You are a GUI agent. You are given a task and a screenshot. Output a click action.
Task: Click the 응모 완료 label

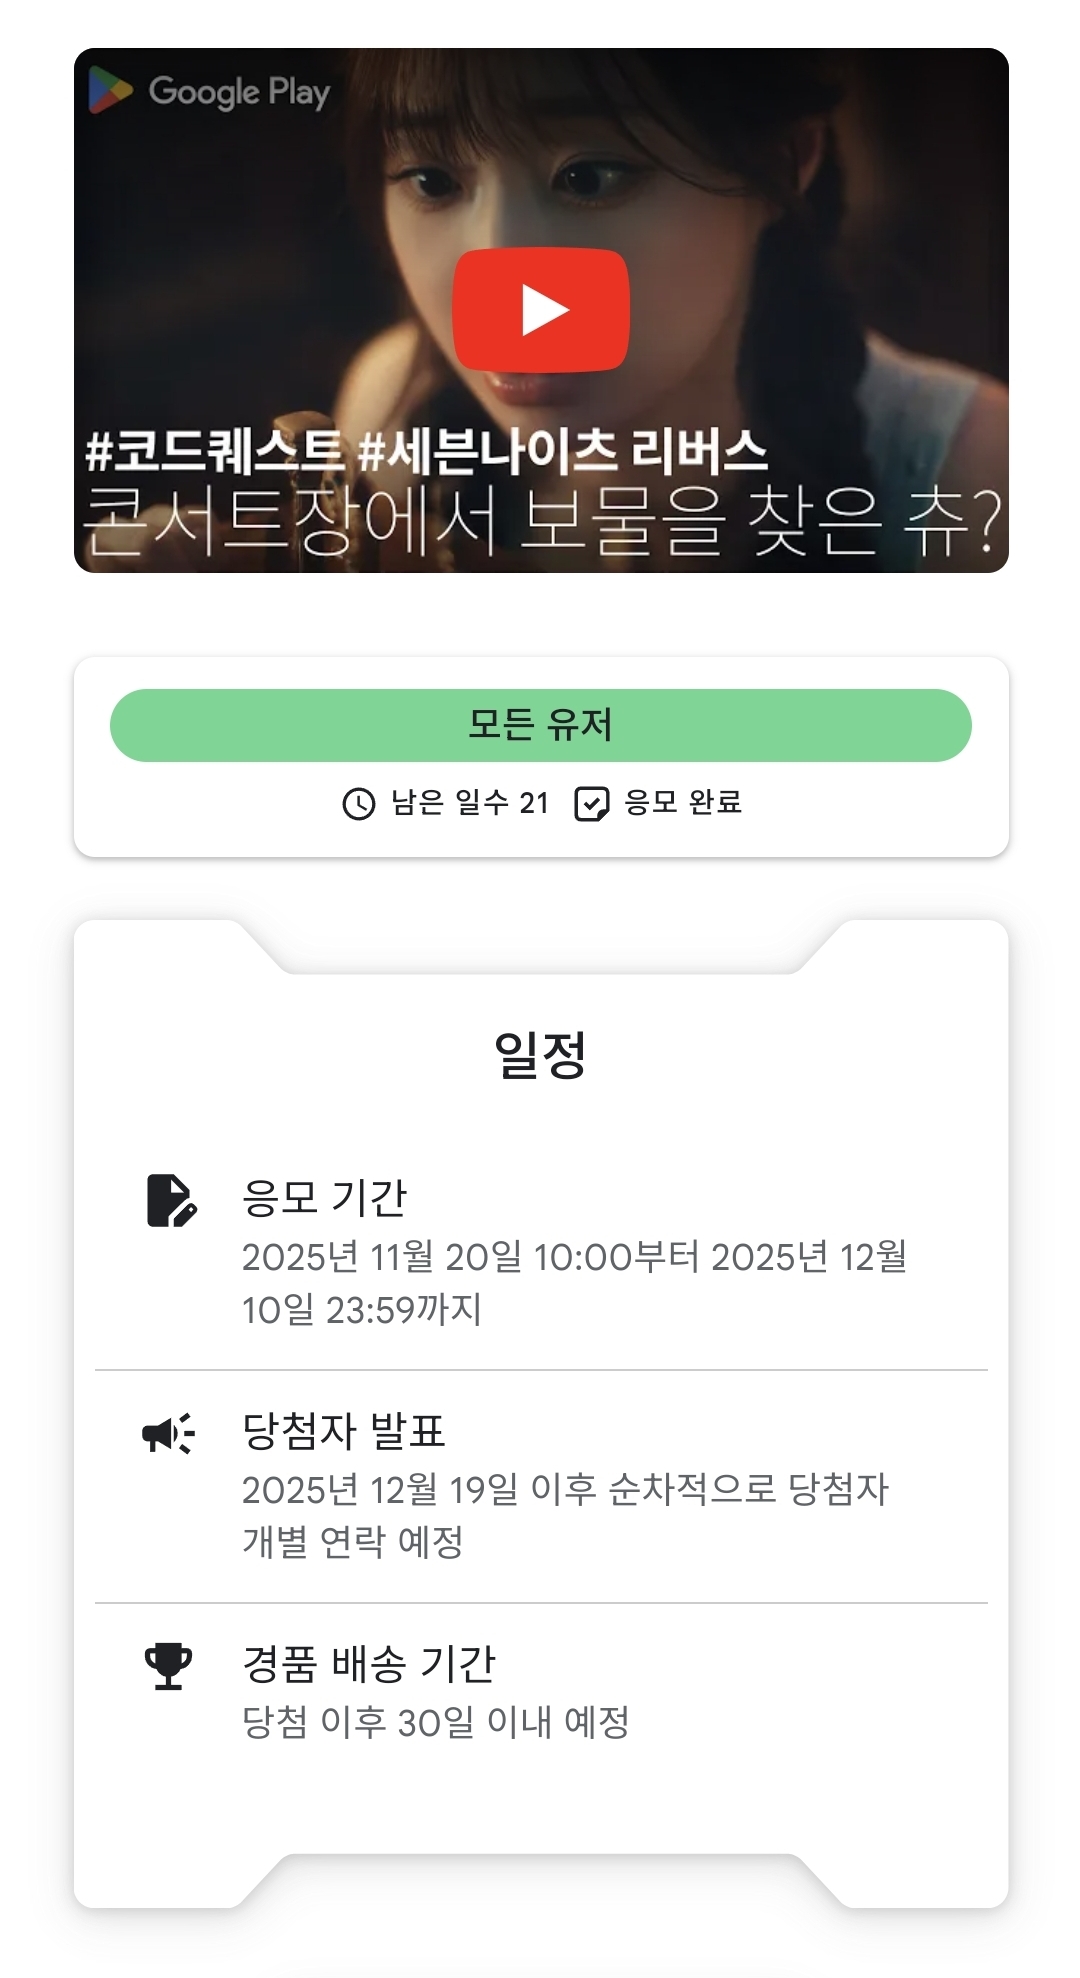[683, 802]
